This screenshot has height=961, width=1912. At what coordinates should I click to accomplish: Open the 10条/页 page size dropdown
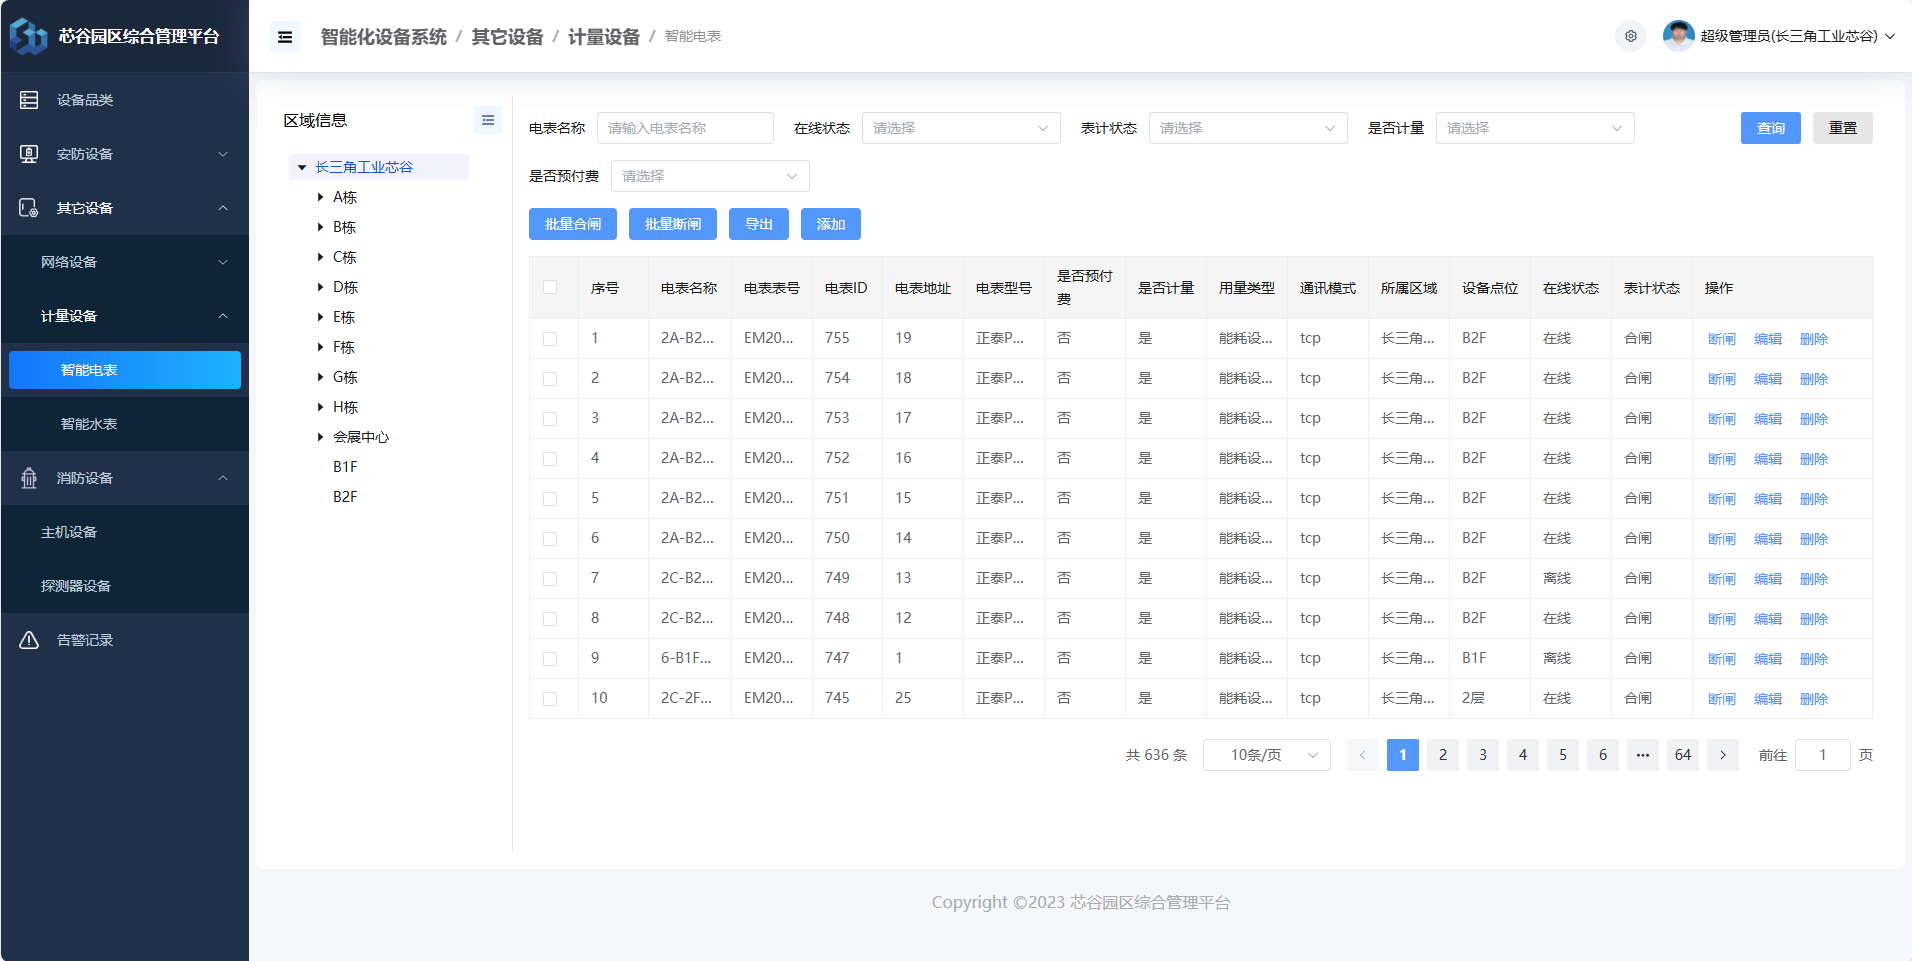click(1266, 755)
